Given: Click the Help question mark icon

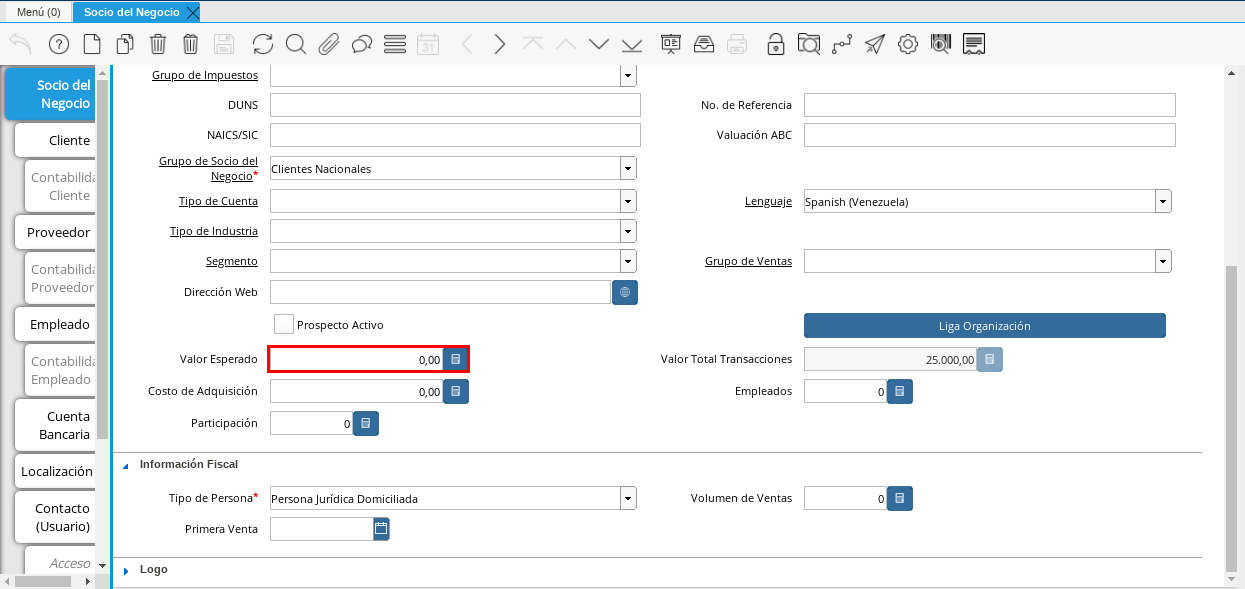Looking at the screenshot, I should coord(58,44).
